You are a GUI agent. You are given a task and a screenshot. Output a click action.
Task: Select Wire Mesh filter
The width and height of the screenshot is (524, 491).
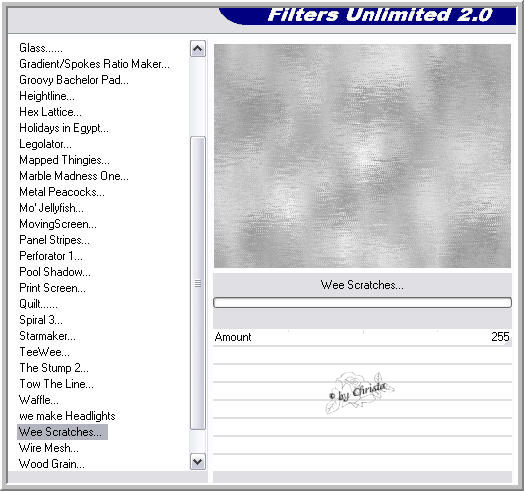click(x=49, y=448)
